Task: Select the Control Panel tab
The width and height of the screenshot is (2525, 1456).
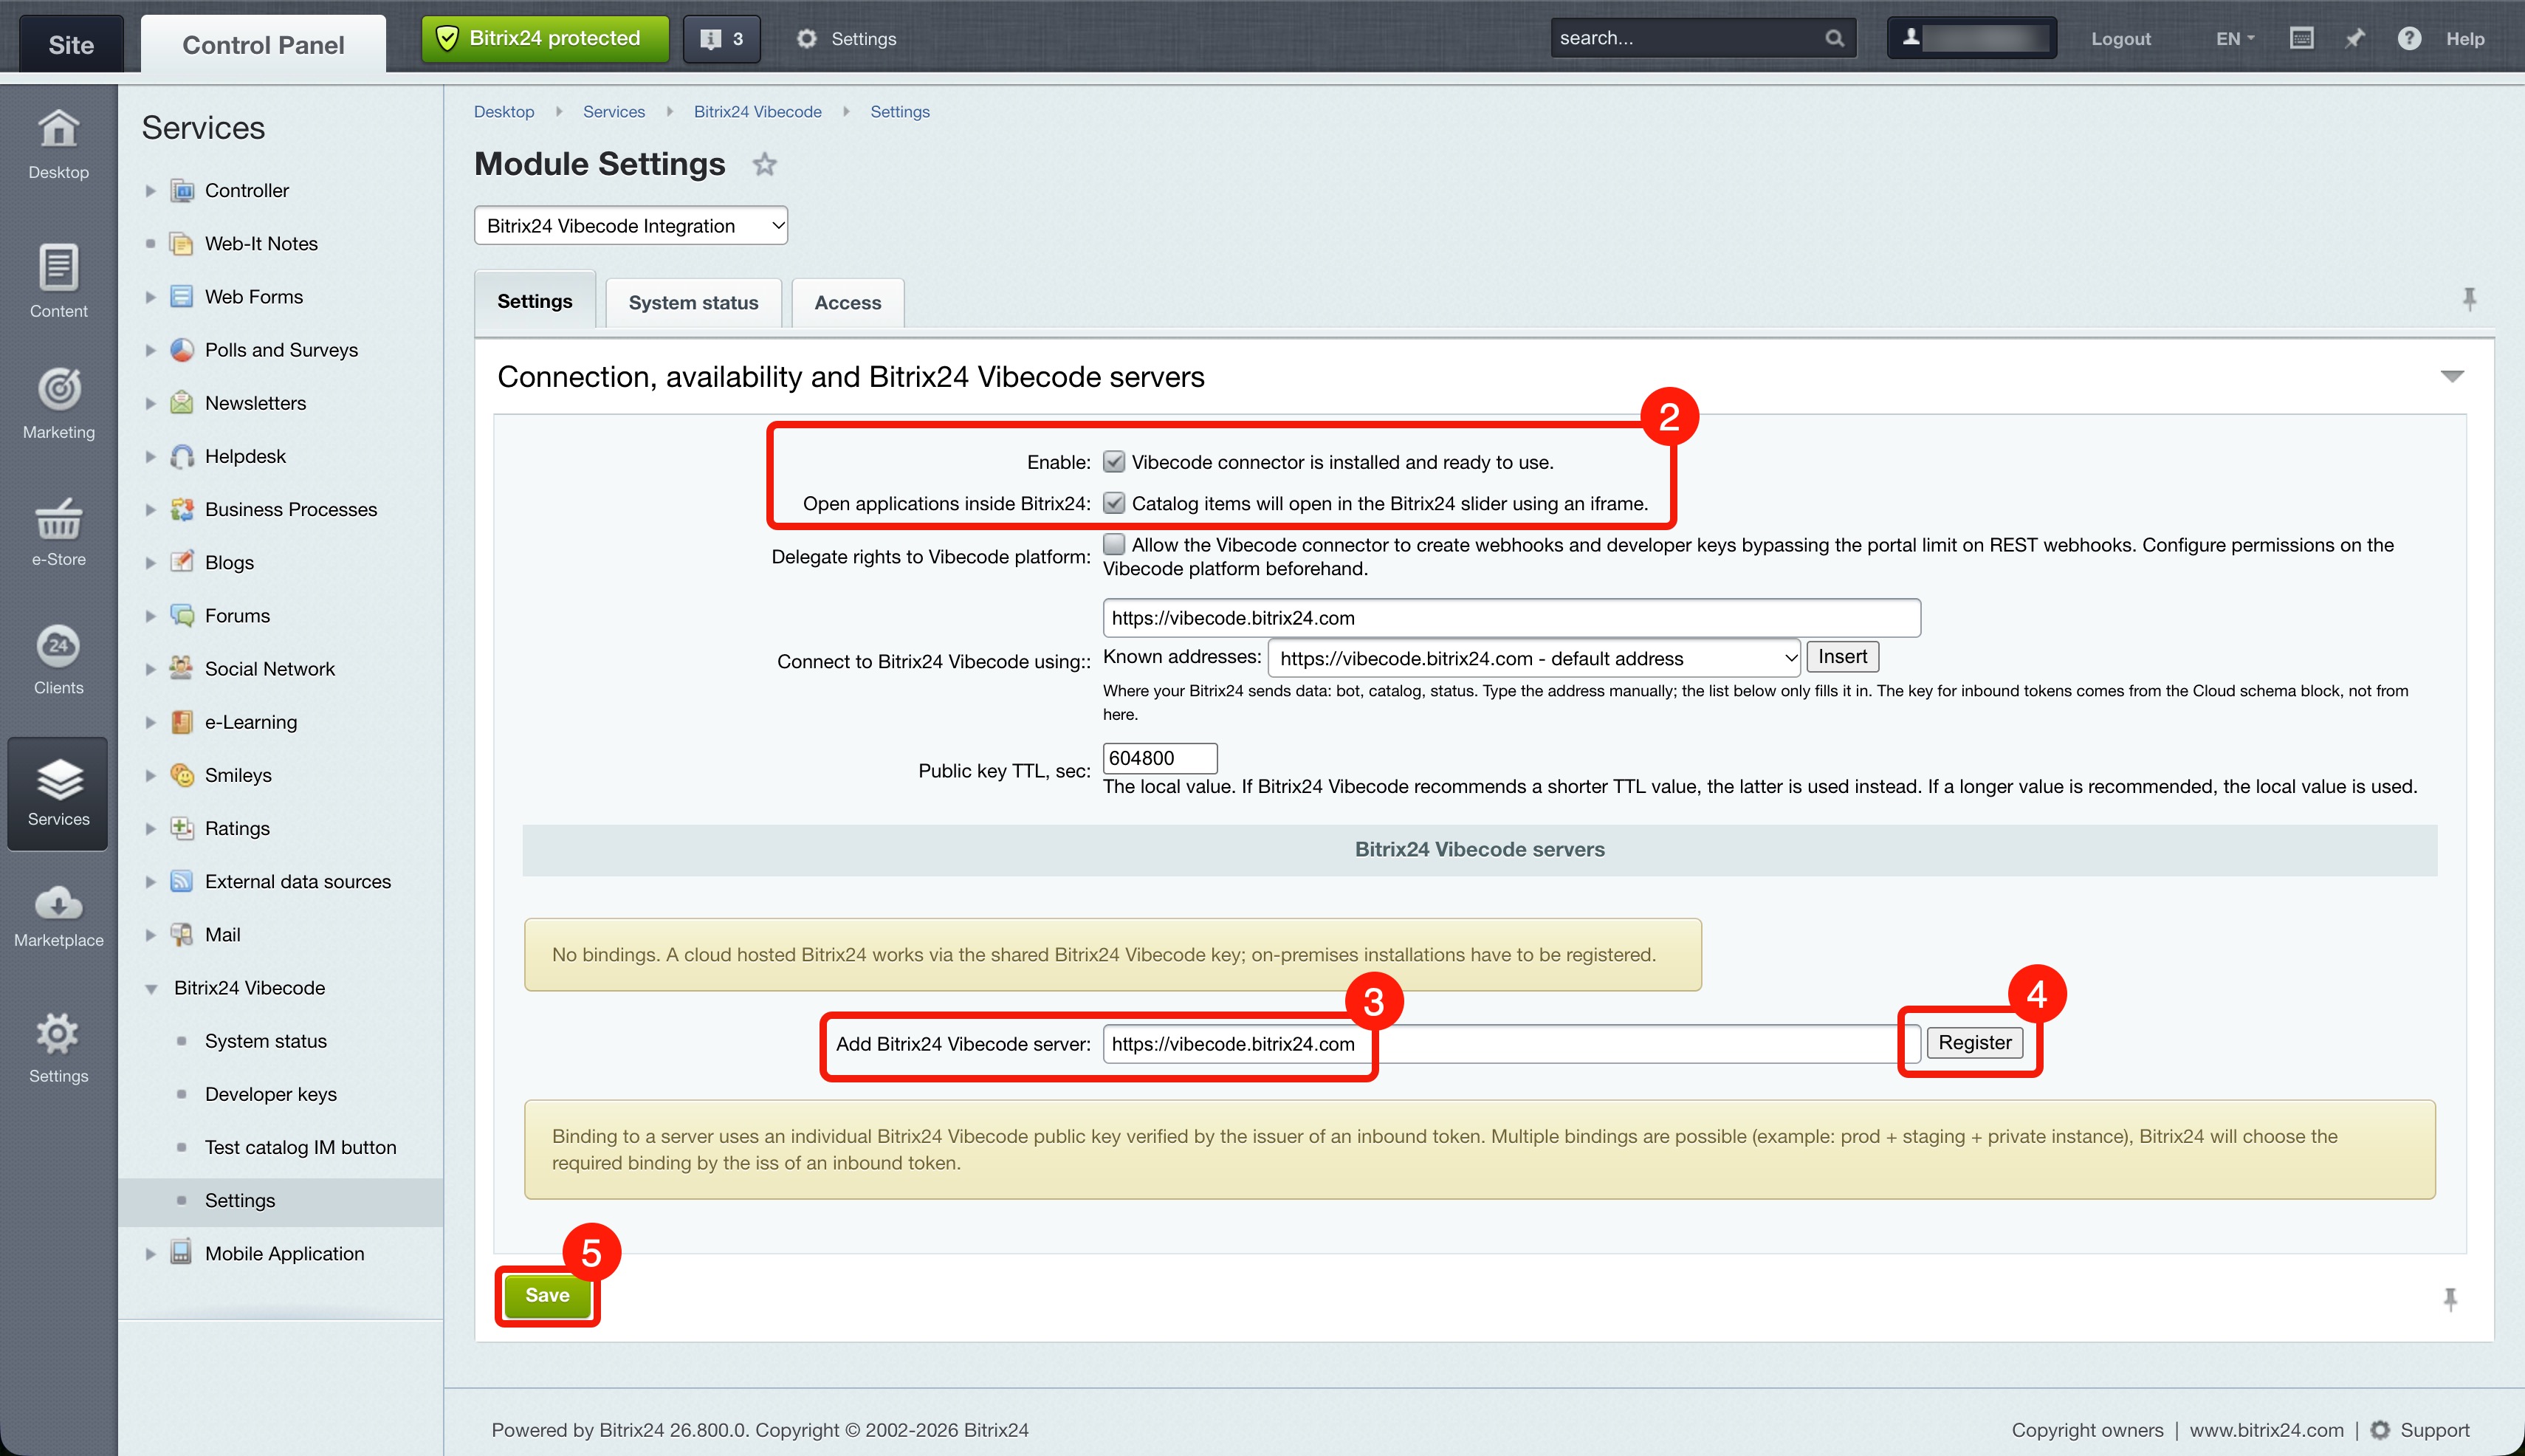Action: [x=263, y=44]
